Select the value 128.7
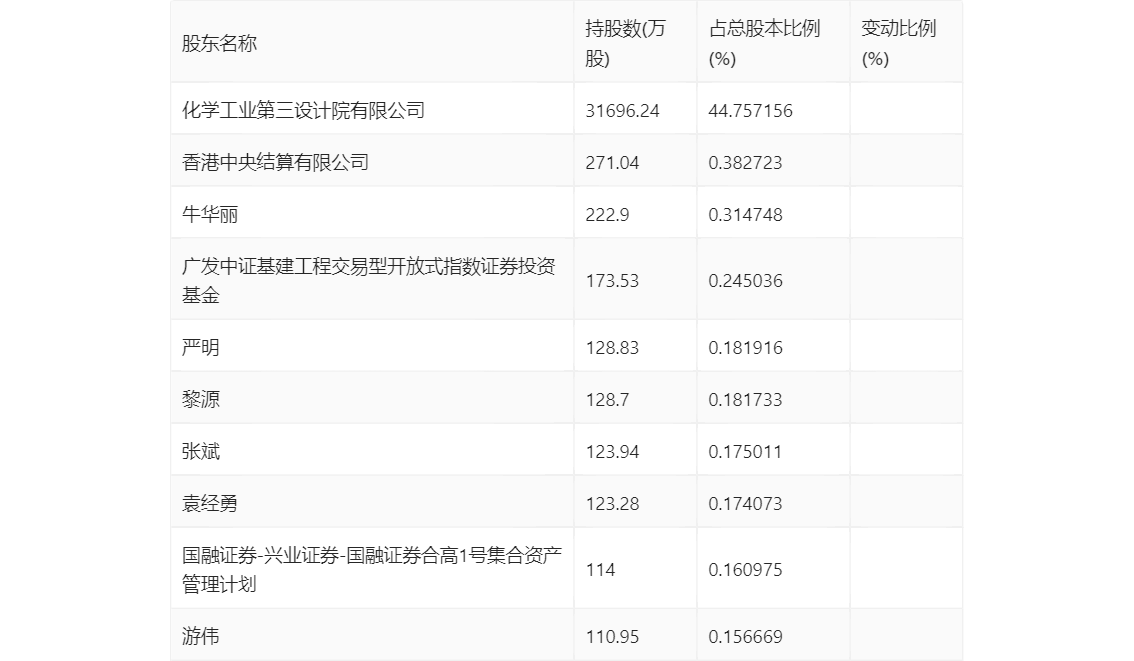 pos(608,400)
